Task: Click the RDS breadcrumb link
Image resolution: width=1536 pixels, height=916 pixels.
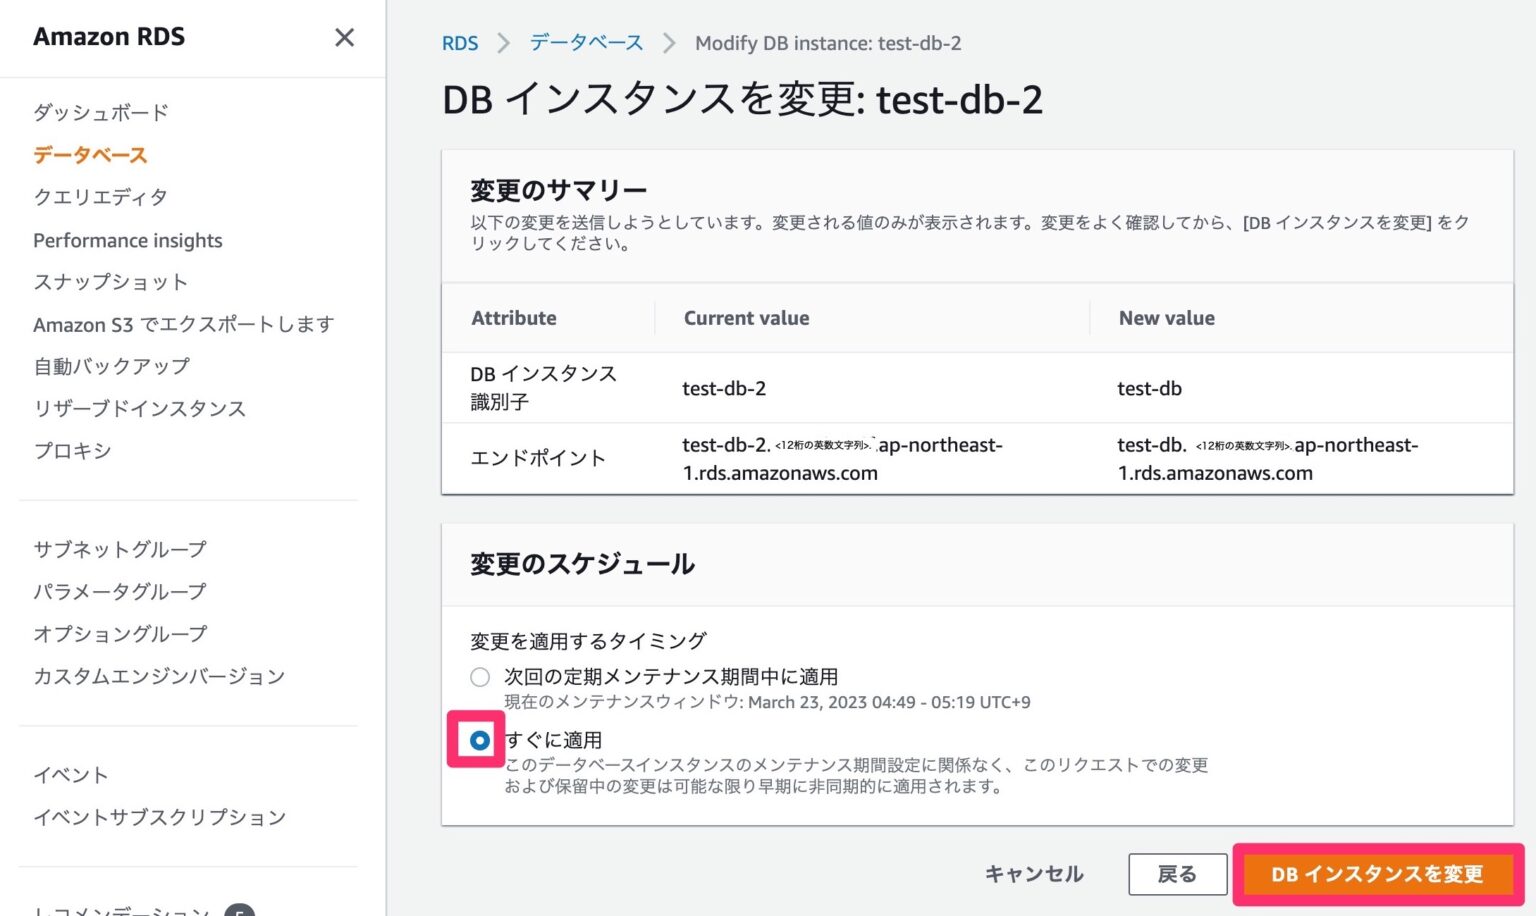Action: (459, 43)
